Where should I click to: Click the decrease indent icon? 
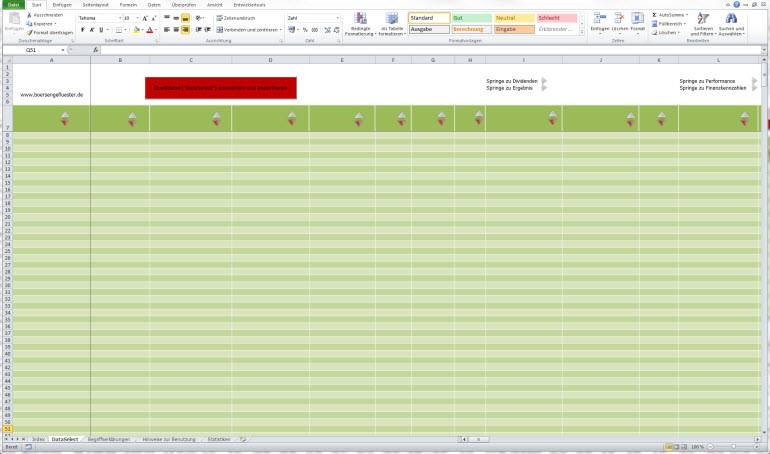pyautogui.click(x=198, y=30)
